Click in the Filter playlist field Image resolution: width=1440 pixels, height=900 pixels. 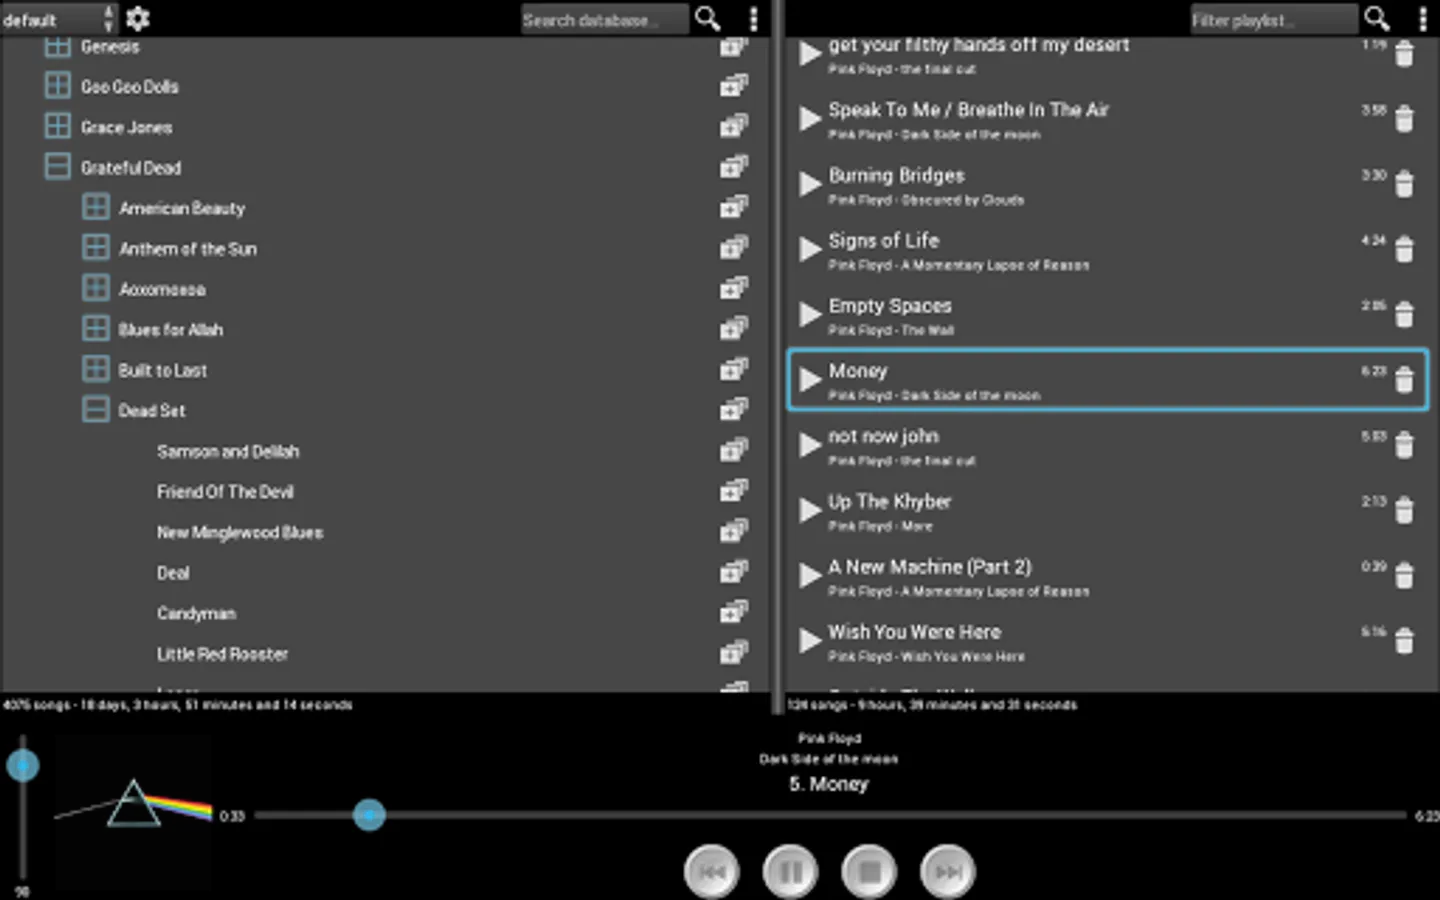pos(1274,19)
